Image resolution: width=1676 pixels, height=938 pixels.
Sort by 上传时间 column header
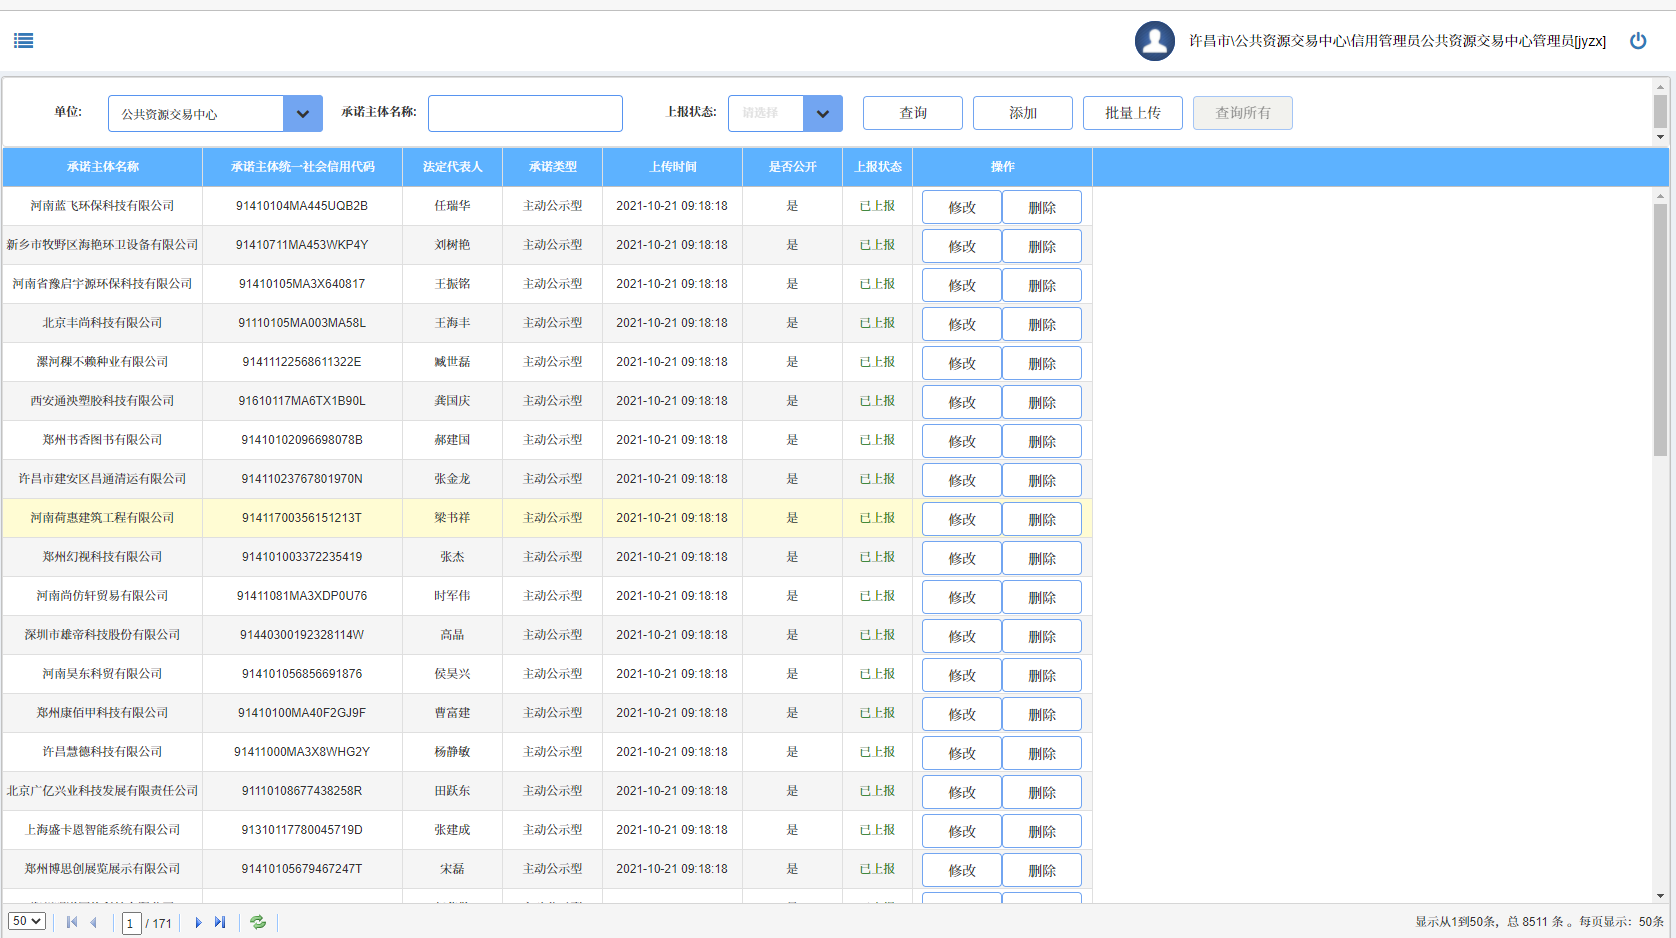tap(672, 167)
